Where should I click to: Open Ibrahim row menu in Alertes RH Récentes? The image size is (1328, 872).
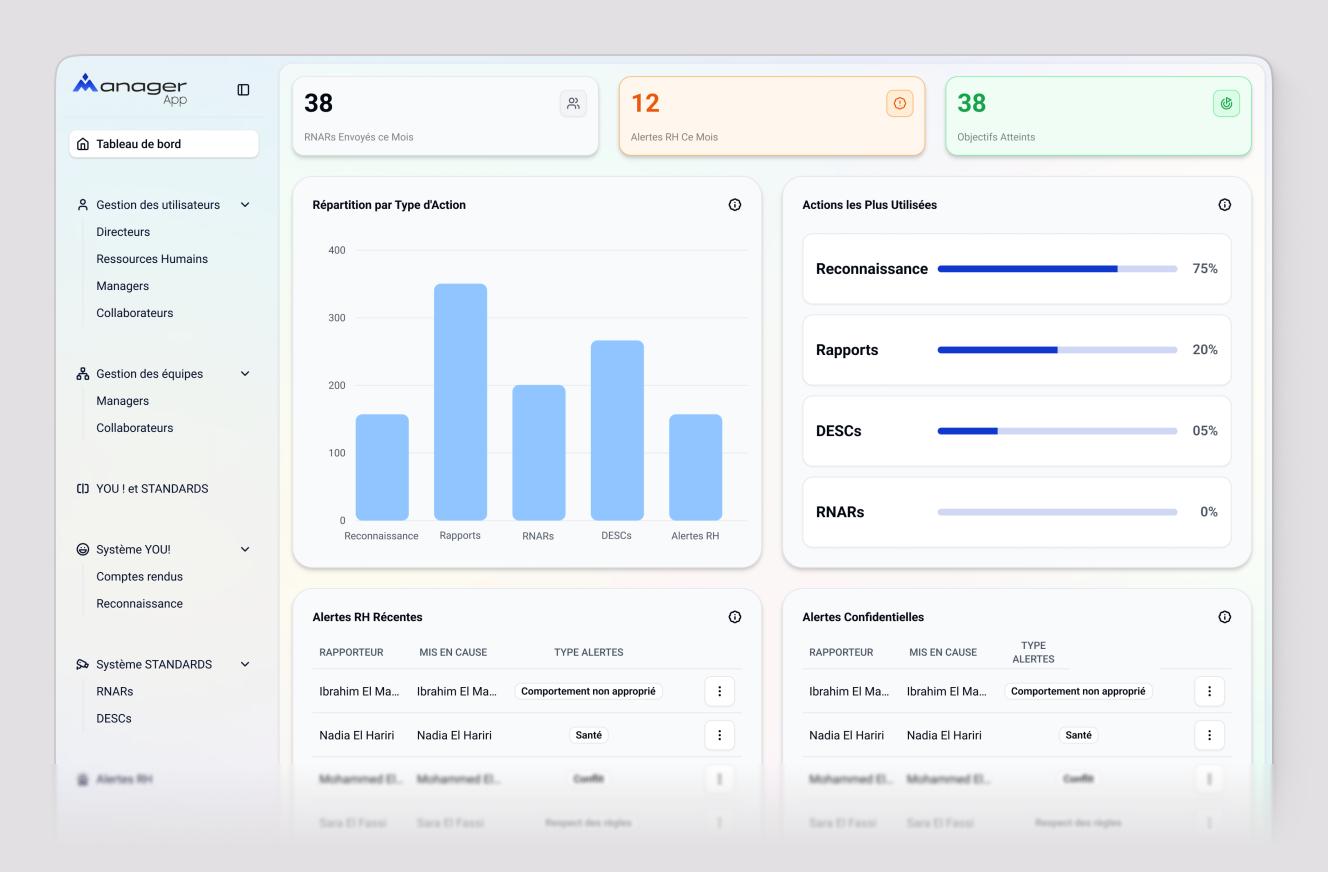pyautogui.click(x=720, y=691)
